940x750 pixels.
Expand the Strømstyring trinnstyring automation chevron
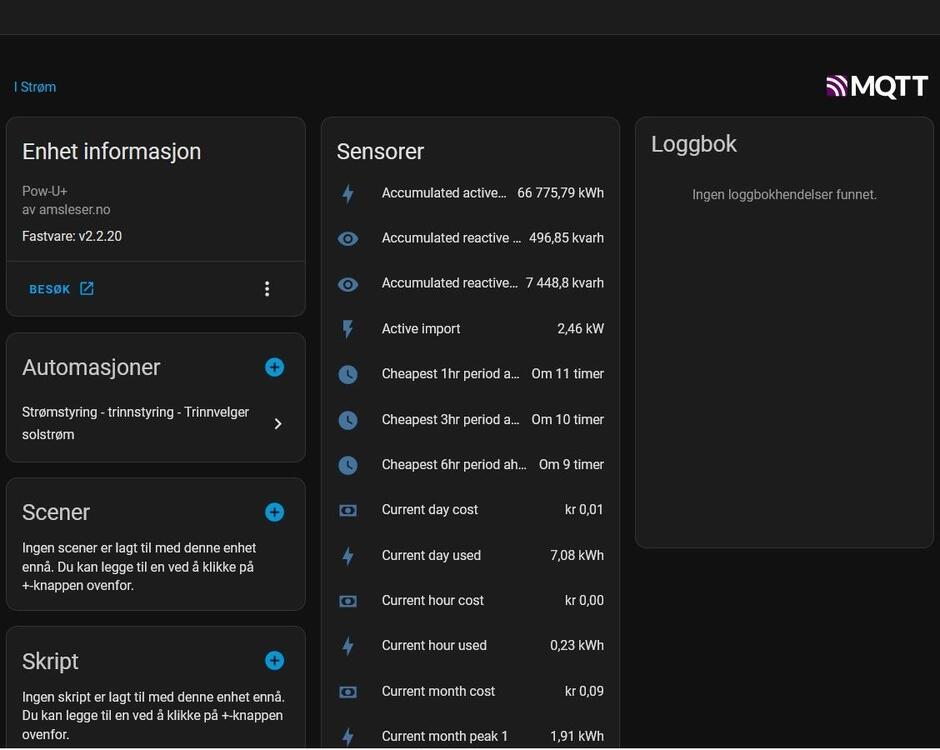pyautogui.click(x=278, y=424)
